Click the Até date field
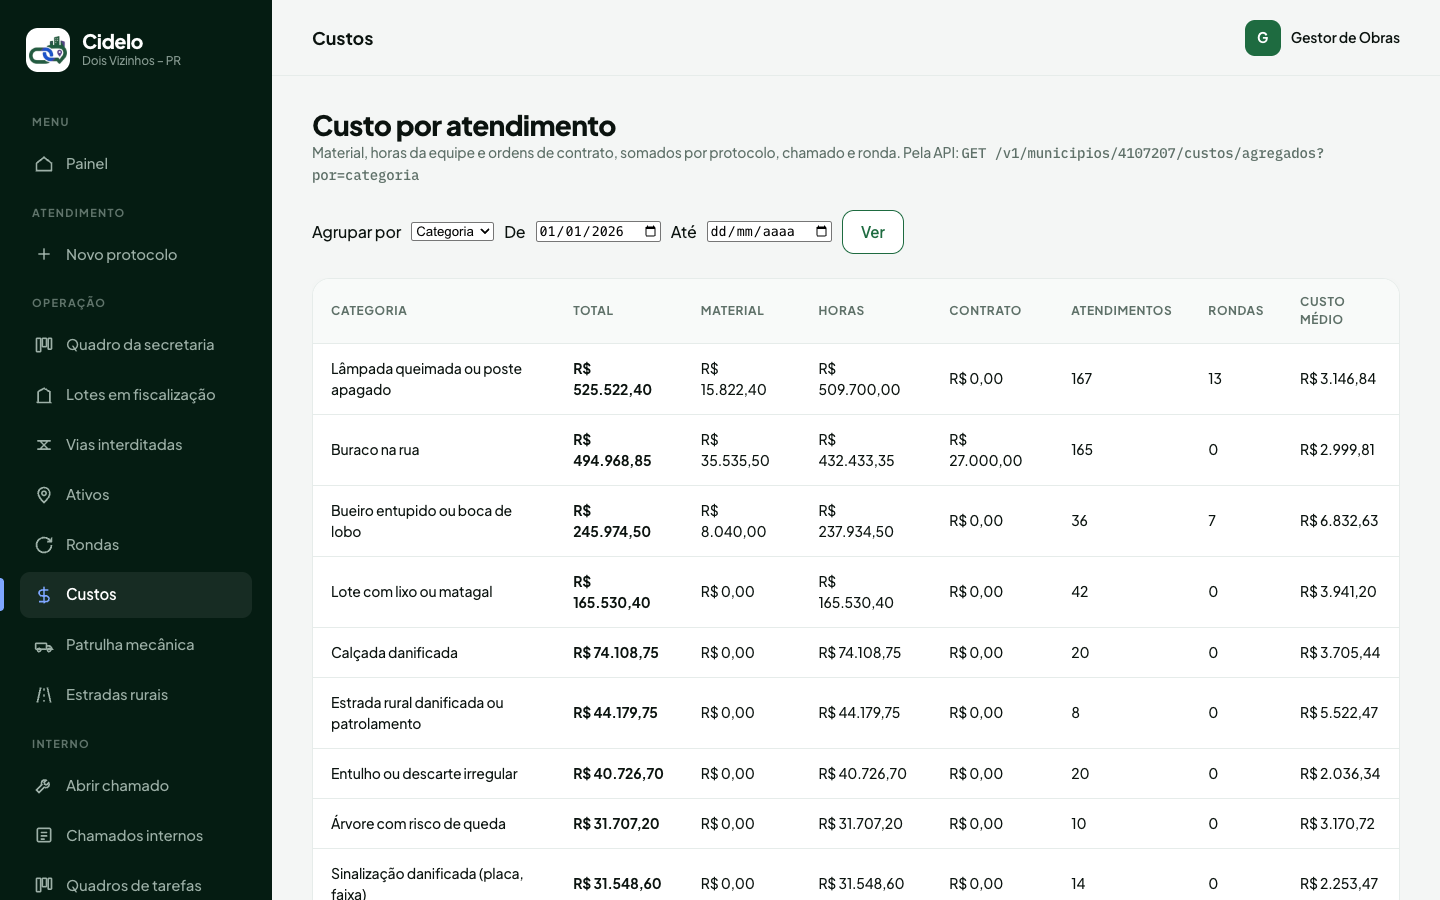Viewport: 1440px width, 900px height. 769,232
